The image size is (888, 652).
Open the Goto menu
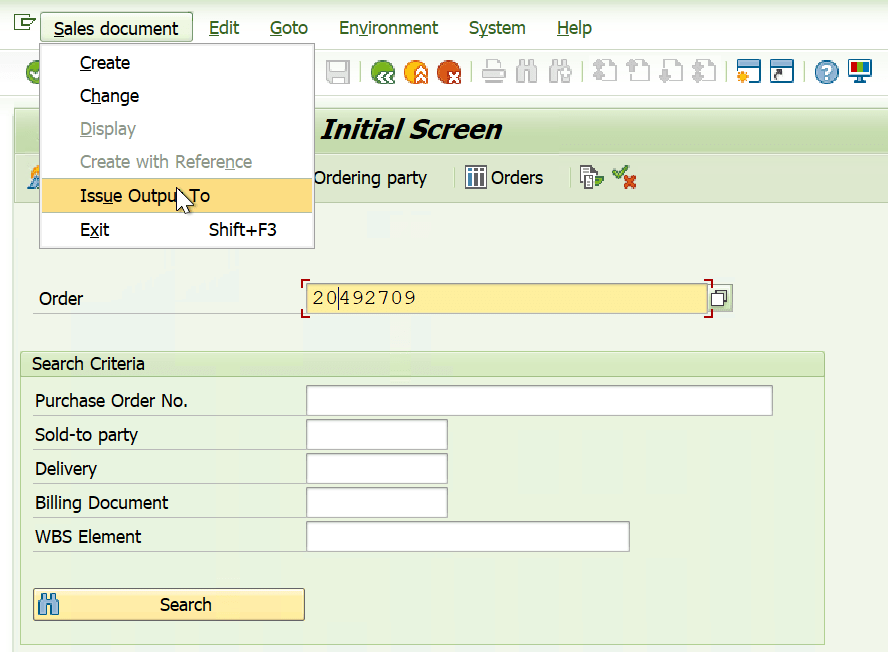(x=288, y=28)
